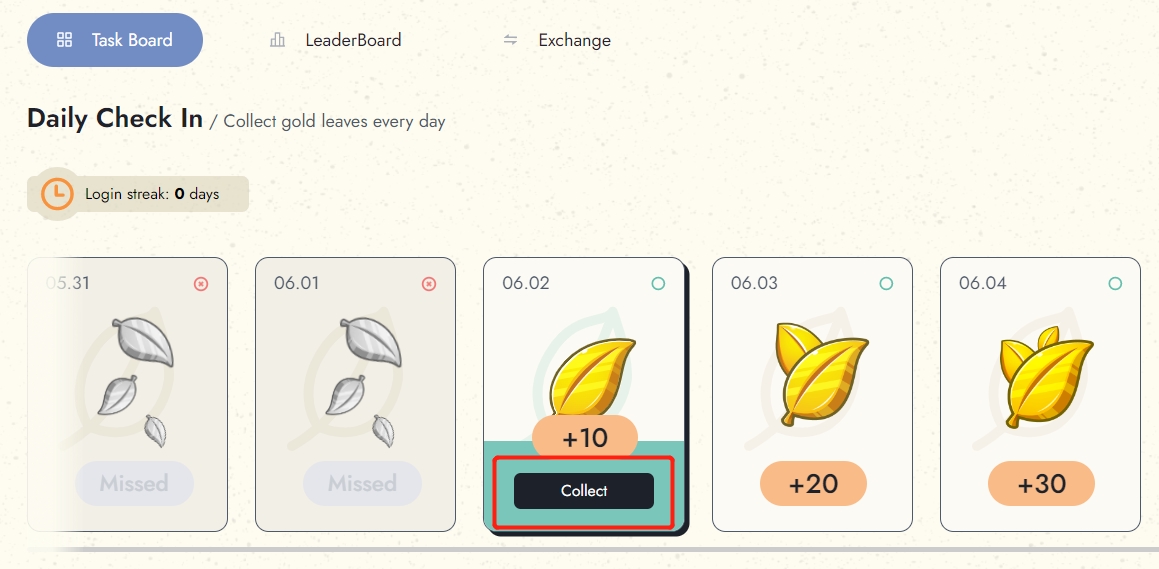Click the Task Board grid icon
Image resolution: width=1159 pixels, height=569 pixels.
(x=65, y=40)
